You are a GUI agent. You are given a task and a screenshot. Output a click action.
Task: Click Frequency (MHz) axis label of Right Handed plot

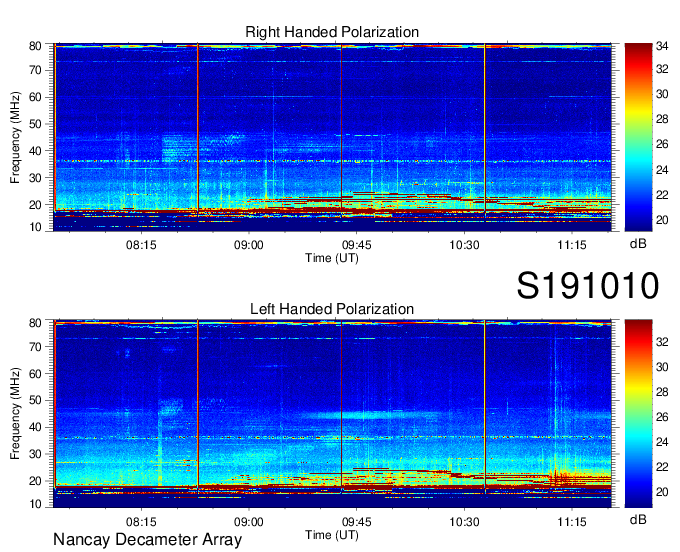15,137
